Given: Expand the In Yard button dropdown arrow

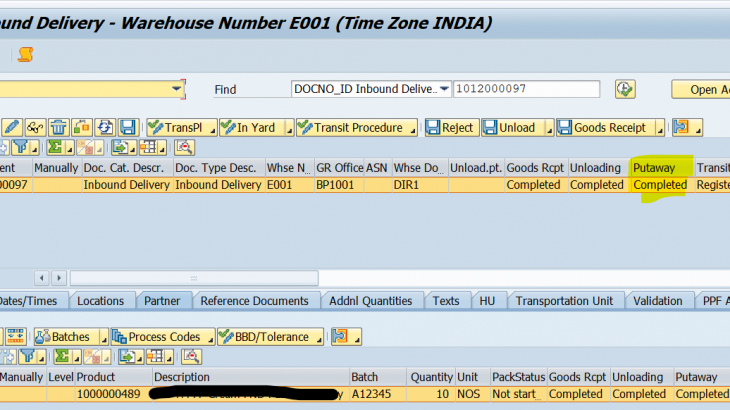Looking at the screenshot, I should coord(289,129).
